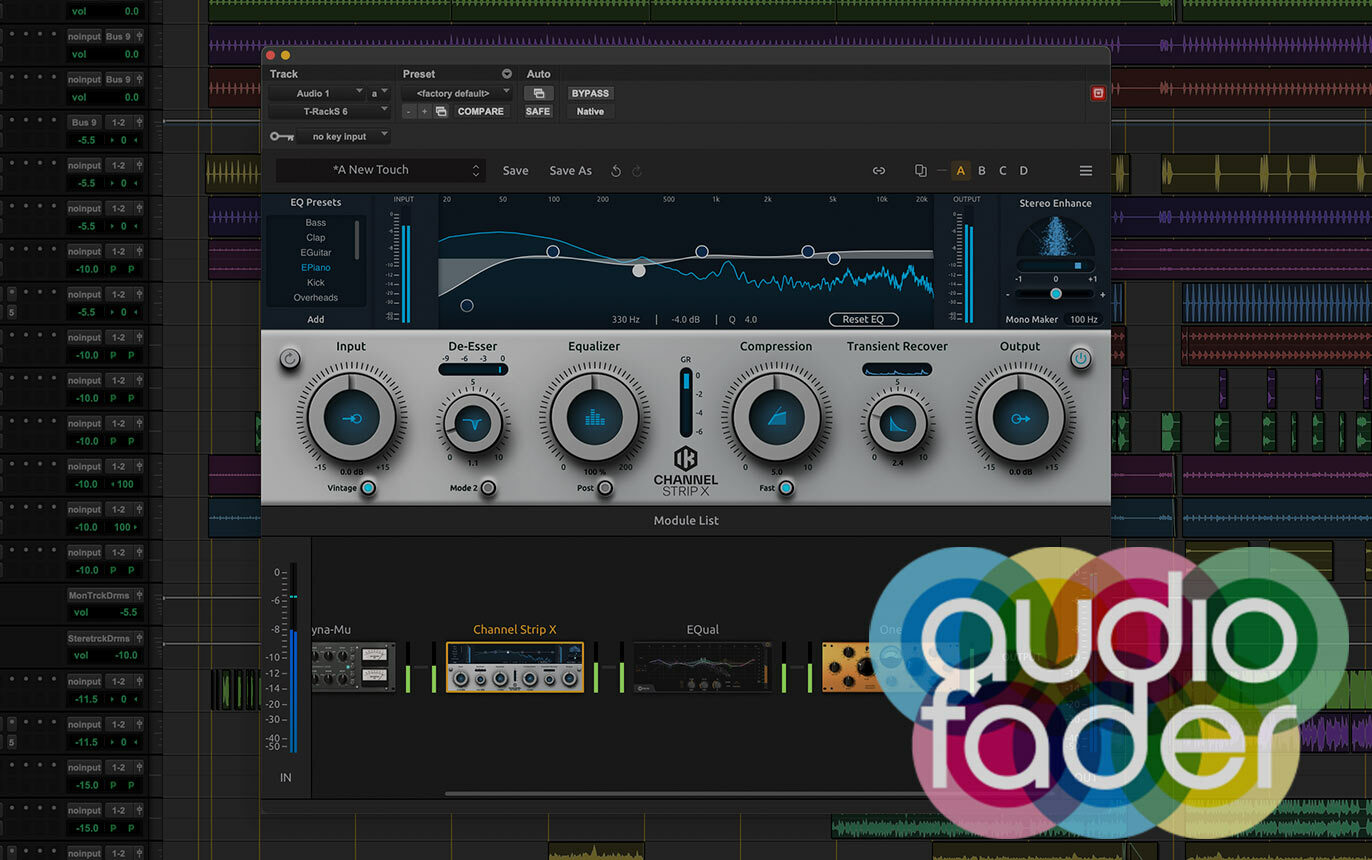Click the copy A/B settings icon

920,171
